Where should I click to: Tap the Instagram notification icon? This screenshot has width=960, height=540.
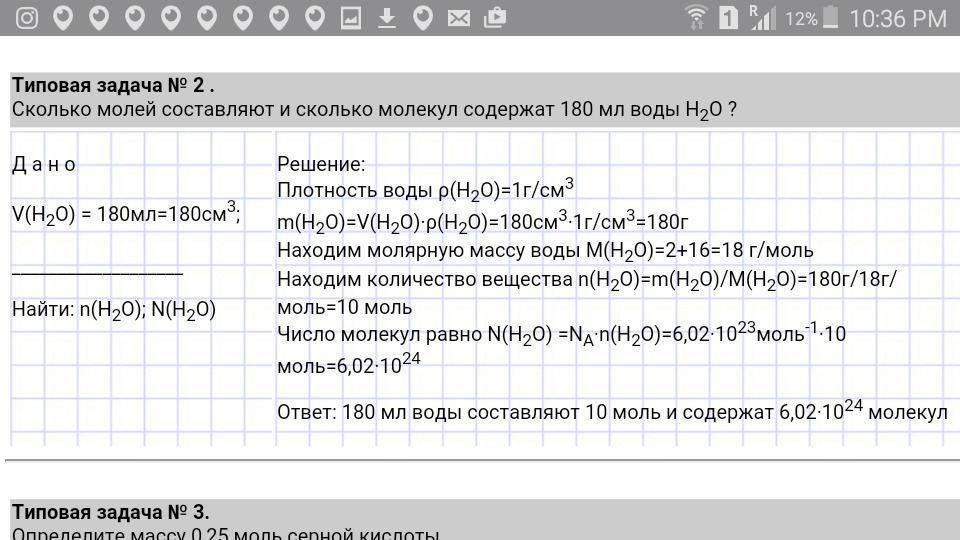[x=27, y=18]
